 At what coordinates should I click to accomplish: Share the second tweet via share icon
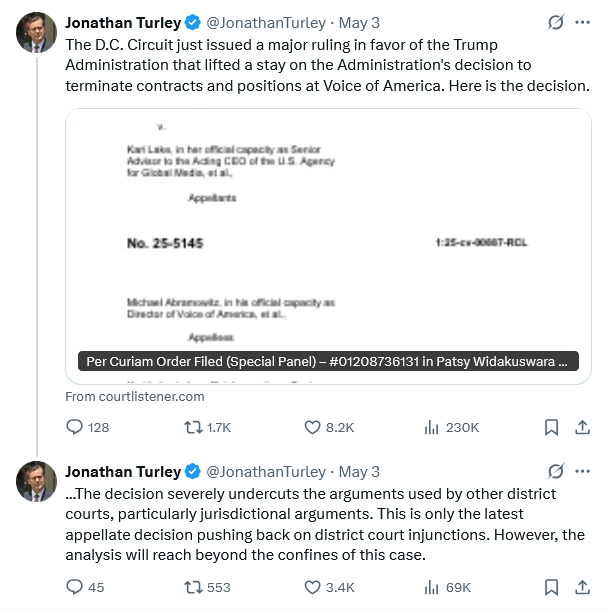point(583,587)
